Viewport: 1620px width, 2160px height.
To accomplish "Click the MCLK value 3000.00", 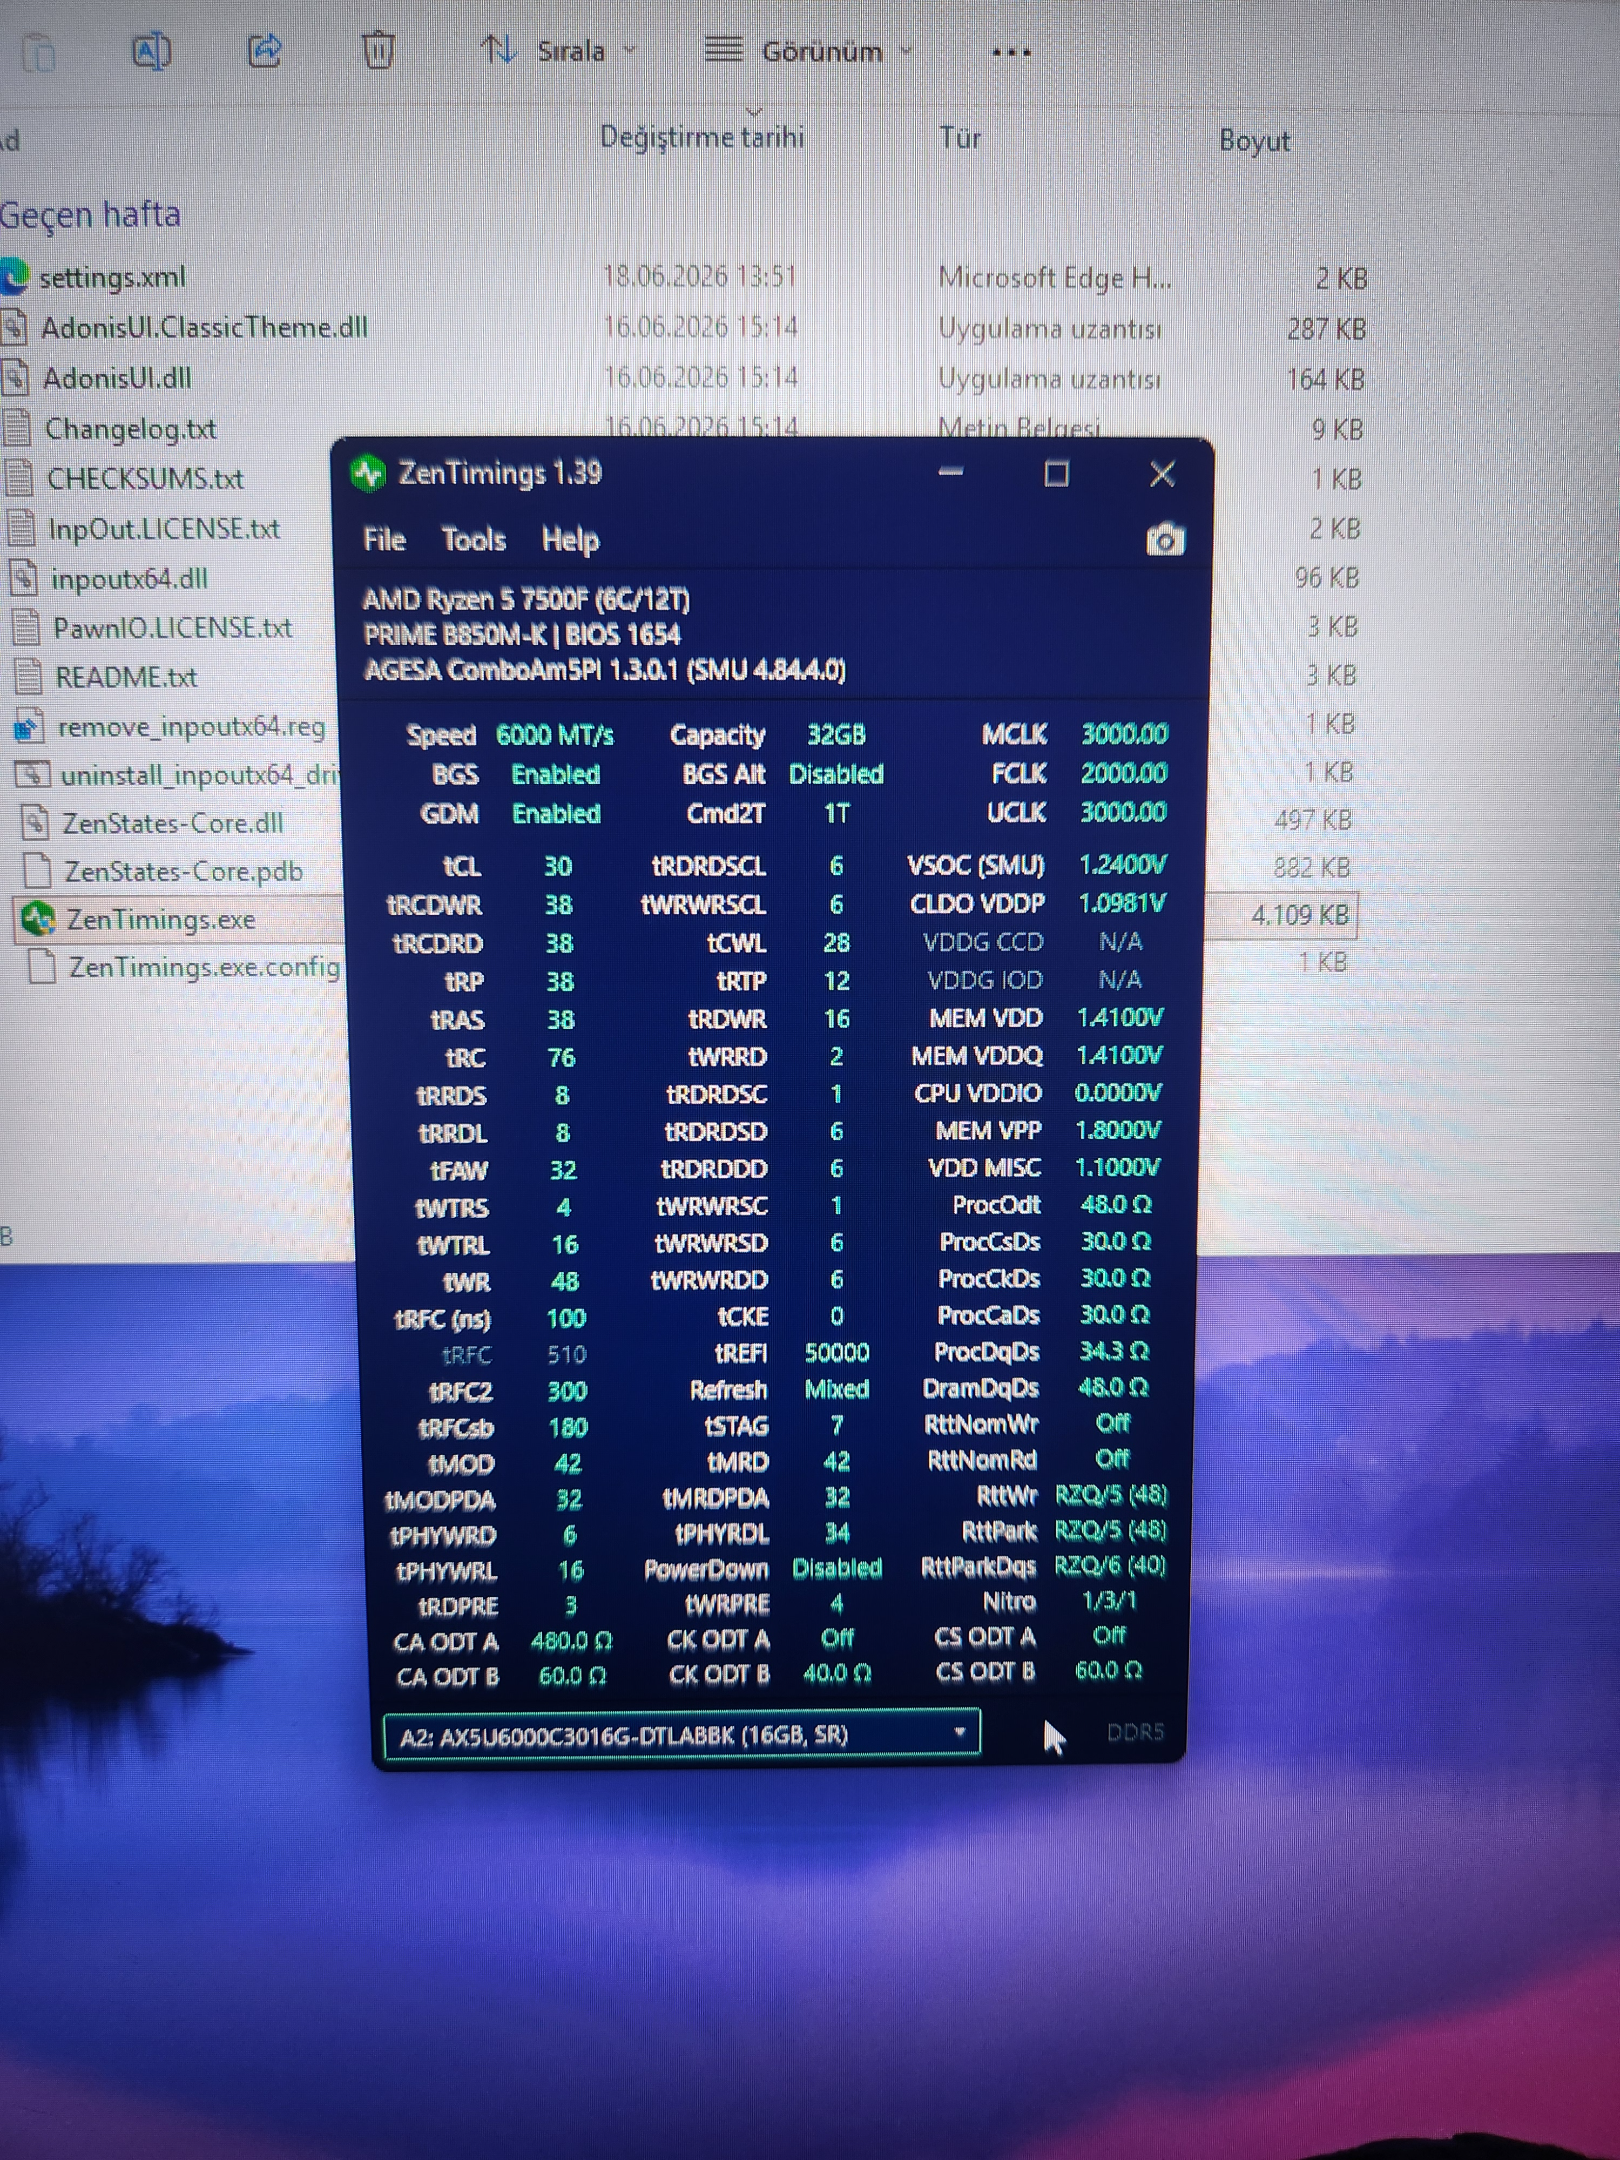I will pos(1124,734).
